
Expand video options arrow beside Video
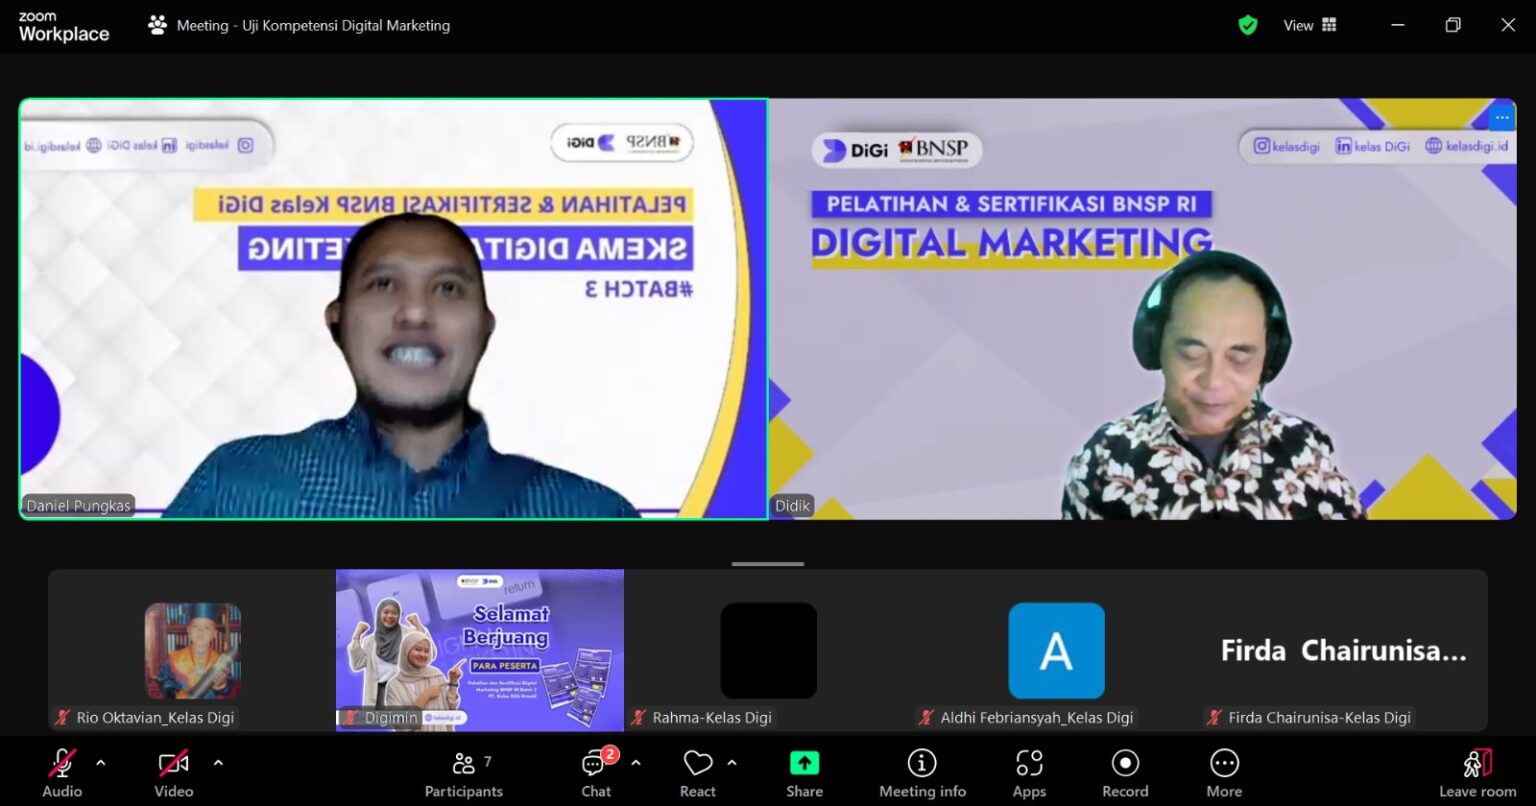(218, 763)
